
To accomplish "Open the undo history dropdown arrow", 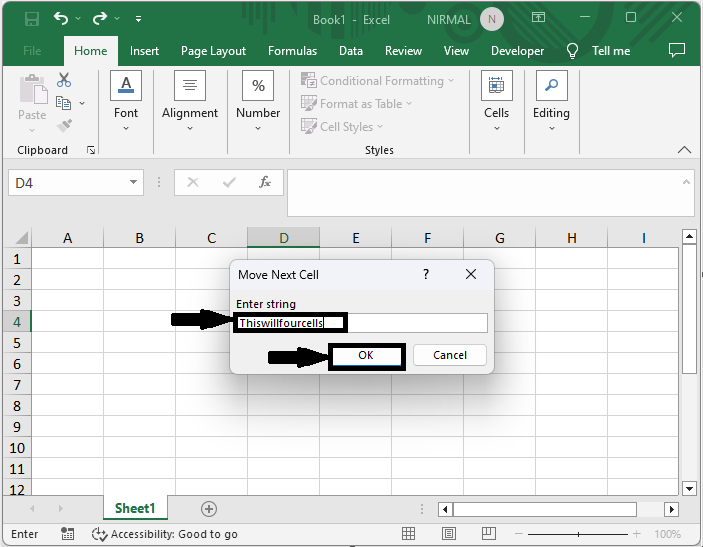I will point(78,18).
